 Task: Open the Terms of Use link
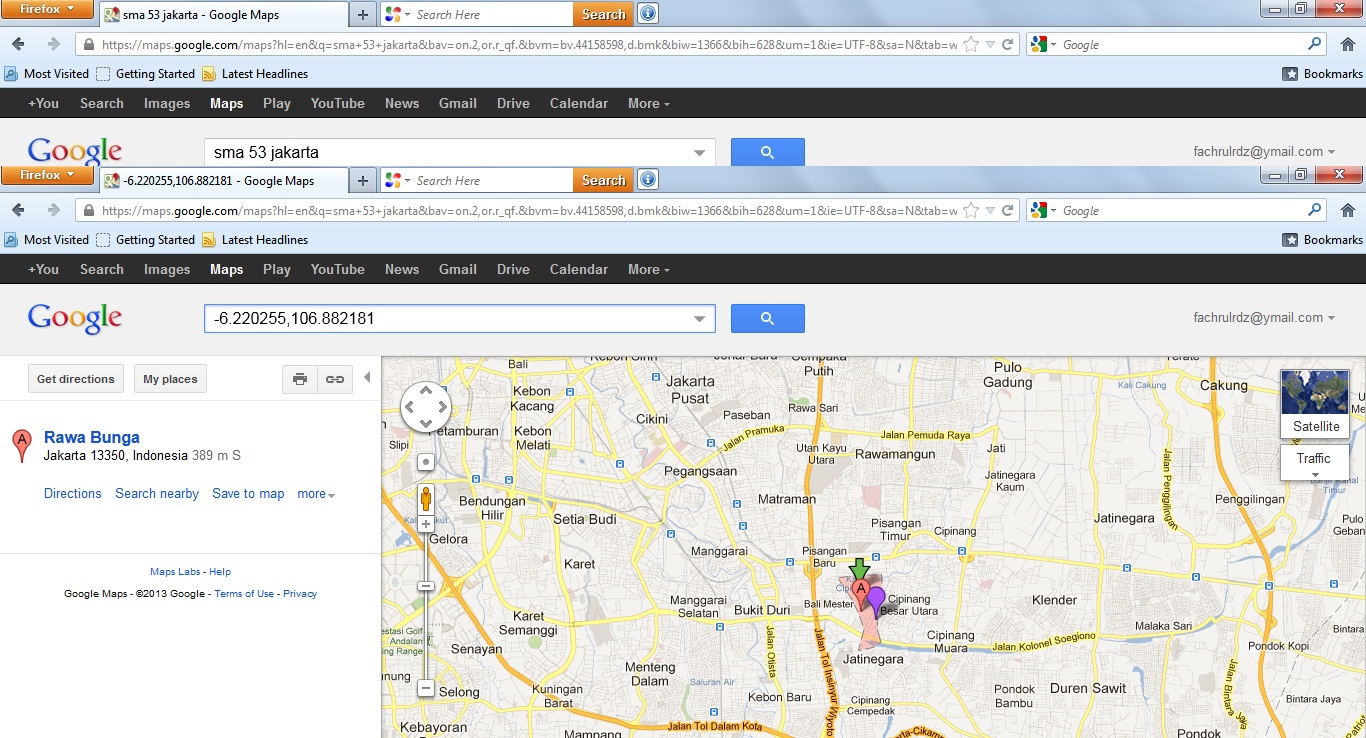point(244,594)
